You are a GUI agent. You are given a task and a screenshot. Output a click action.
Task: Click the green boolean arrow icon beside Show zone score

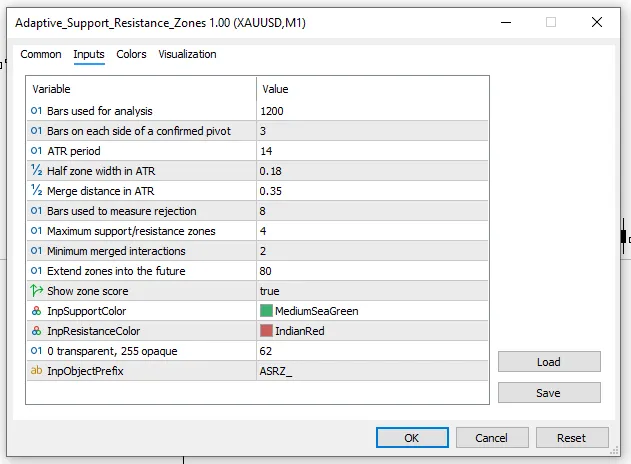point(36,290)
